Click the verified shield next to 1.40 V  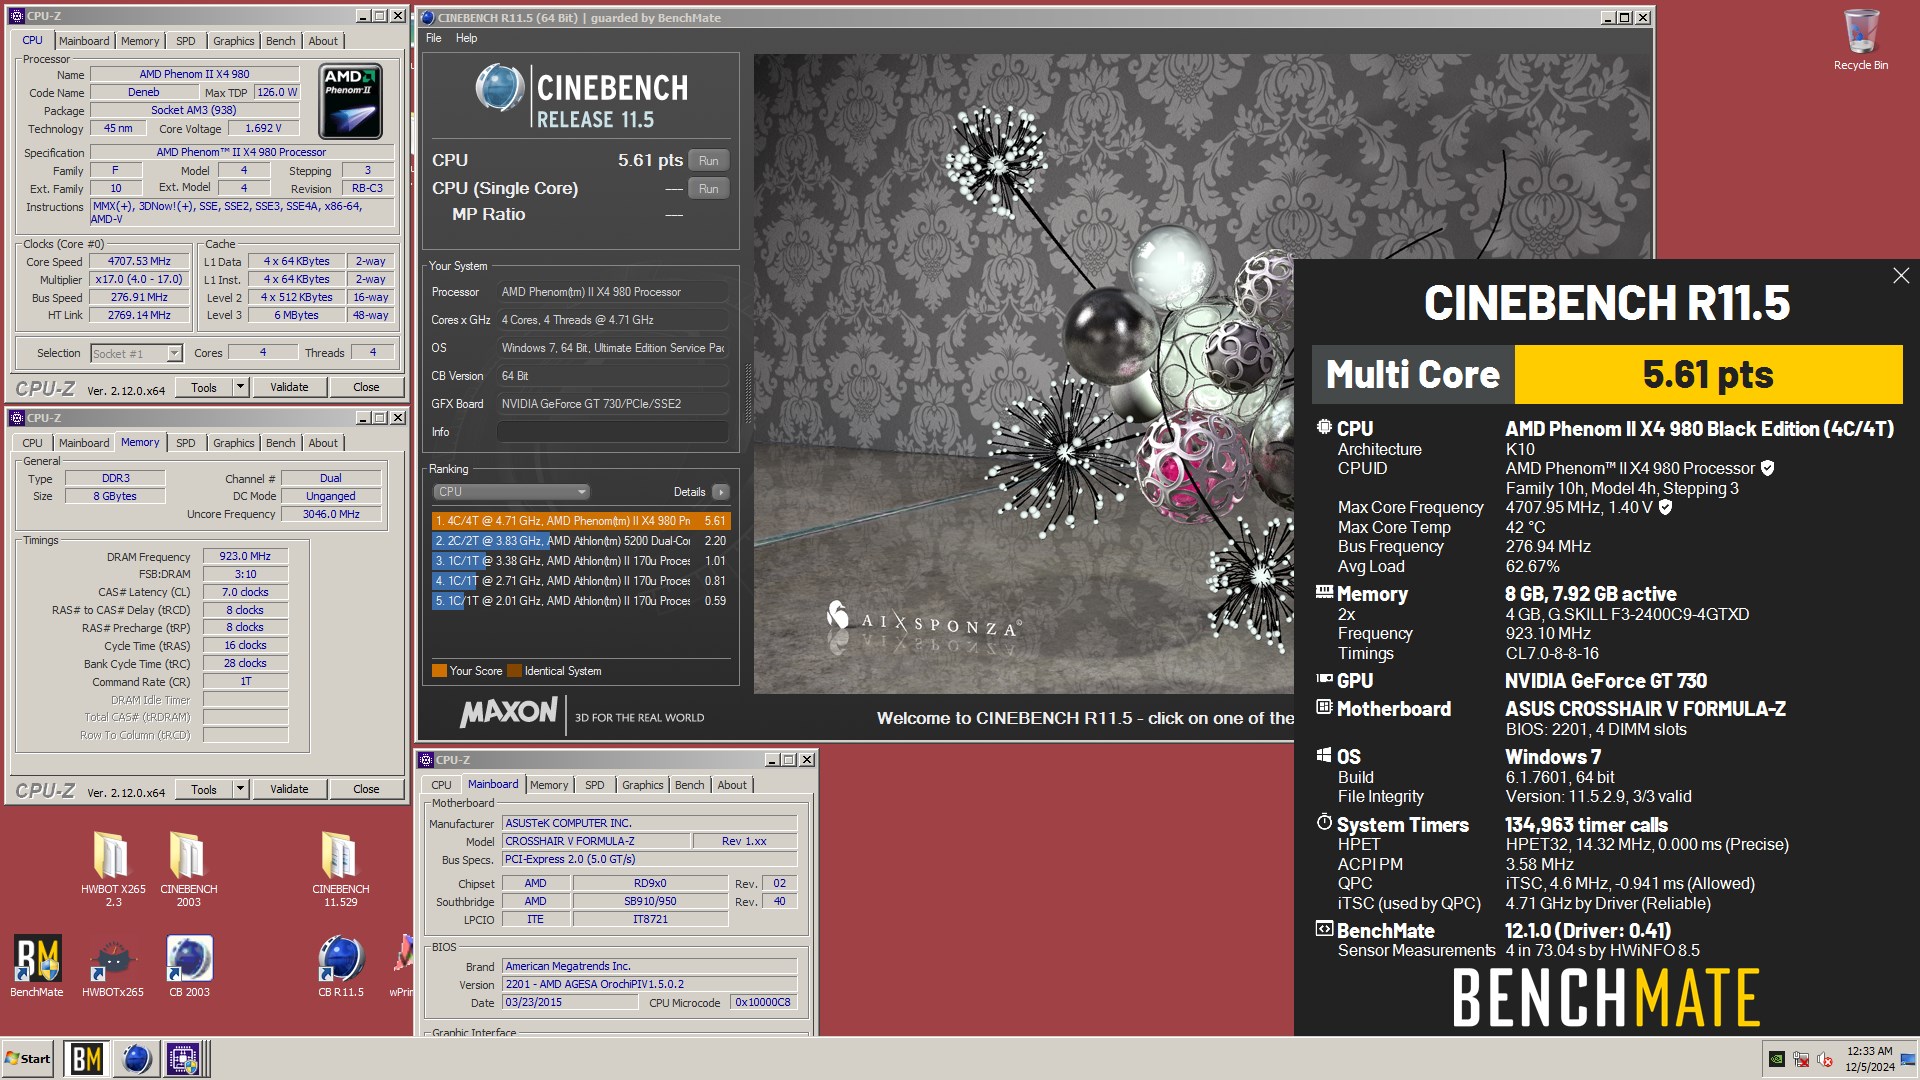point(1665,507)
